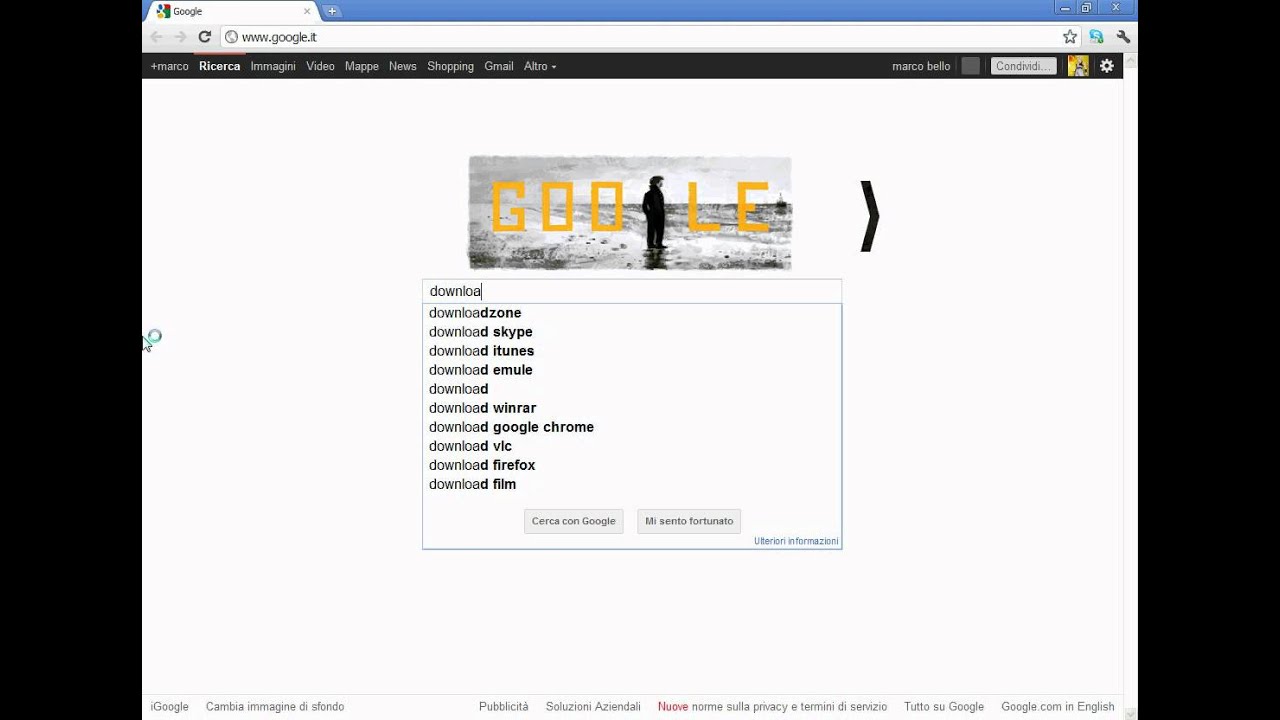This screenshot has height=720, width=1280.
Task: Open +marco profile link
Action: tap(169, 66)
